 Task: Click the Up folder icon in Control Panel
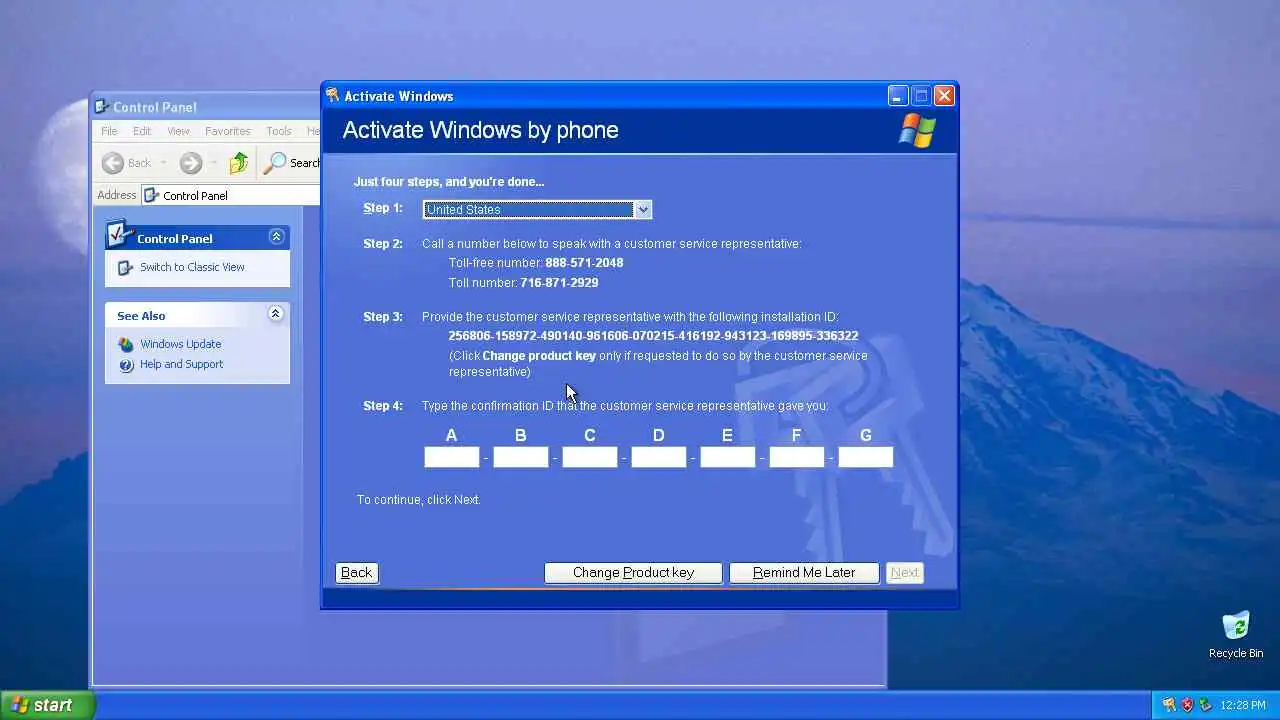coord(238,163)
